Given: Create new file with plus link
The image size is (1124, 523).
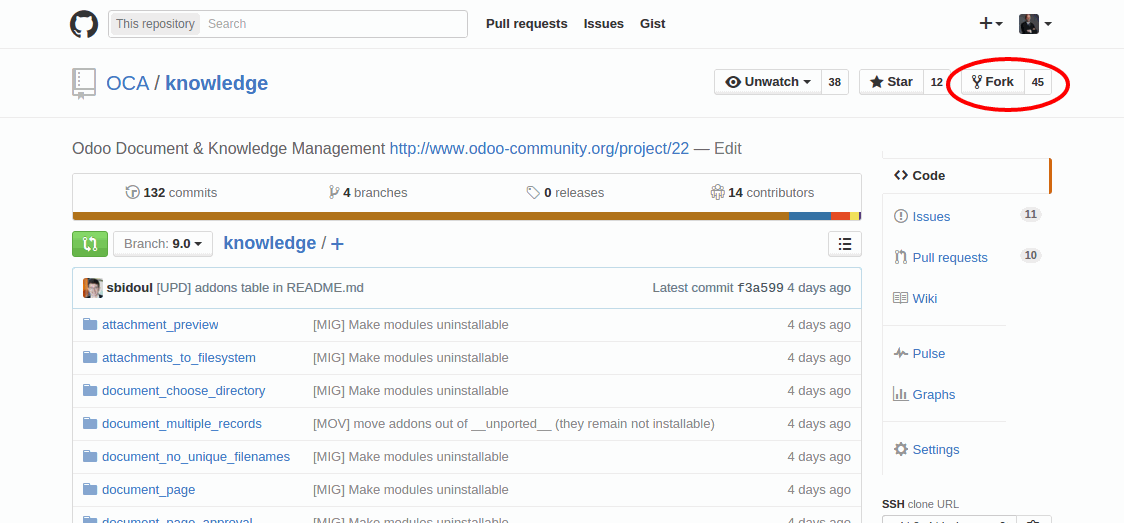Looking at the screenshot, I should 337,244.
